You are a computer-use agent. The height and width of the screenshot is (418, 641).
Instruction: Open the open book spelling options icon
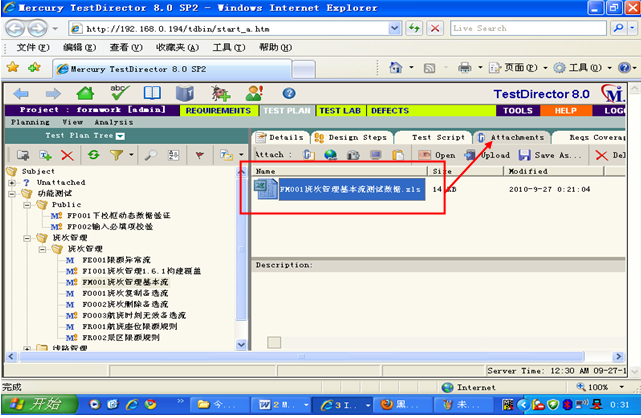click(152, 93)
